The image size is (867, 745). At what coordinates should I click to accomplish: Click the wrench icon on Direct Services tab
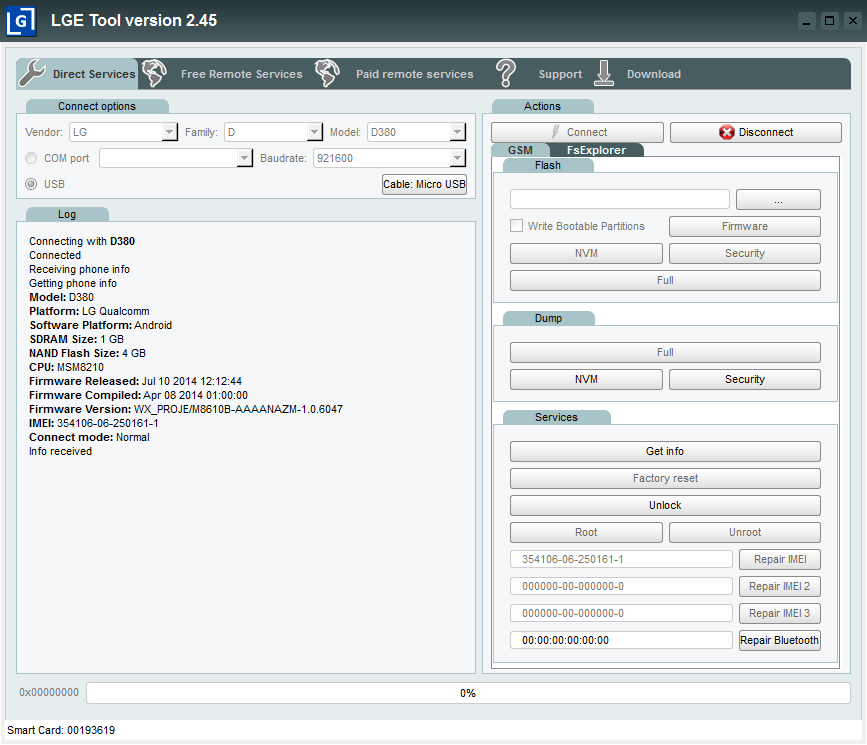tap(33, 73)
